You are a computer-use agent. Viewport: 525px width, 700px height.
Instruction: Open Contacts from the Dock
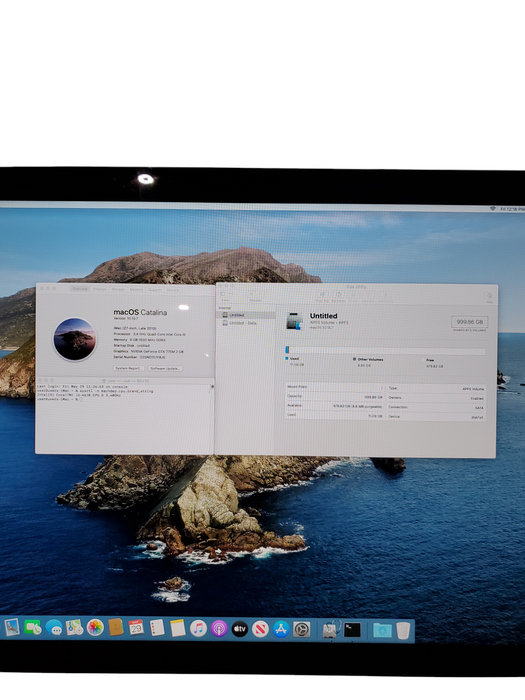[116, 628]
